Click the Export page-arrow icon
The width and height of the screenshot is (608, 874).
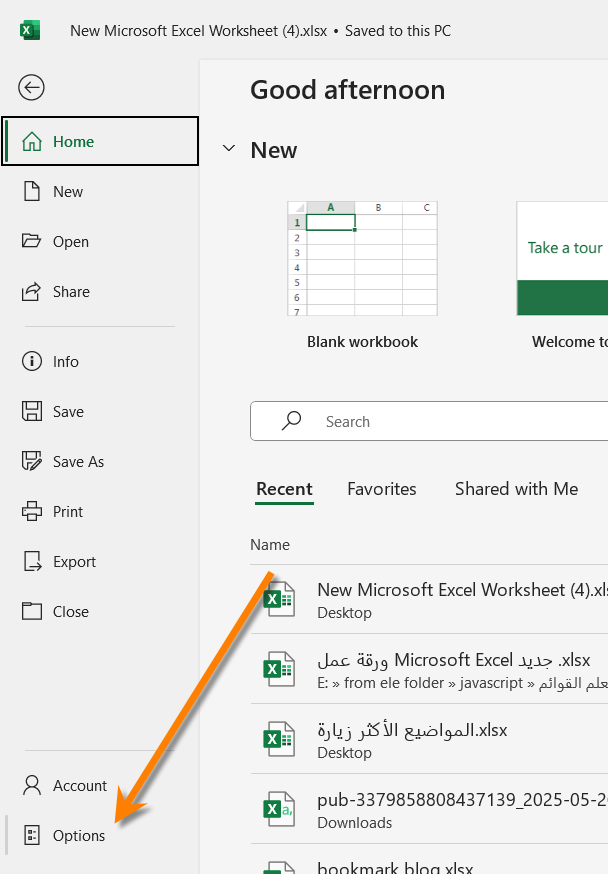click(x=32, y=561)
